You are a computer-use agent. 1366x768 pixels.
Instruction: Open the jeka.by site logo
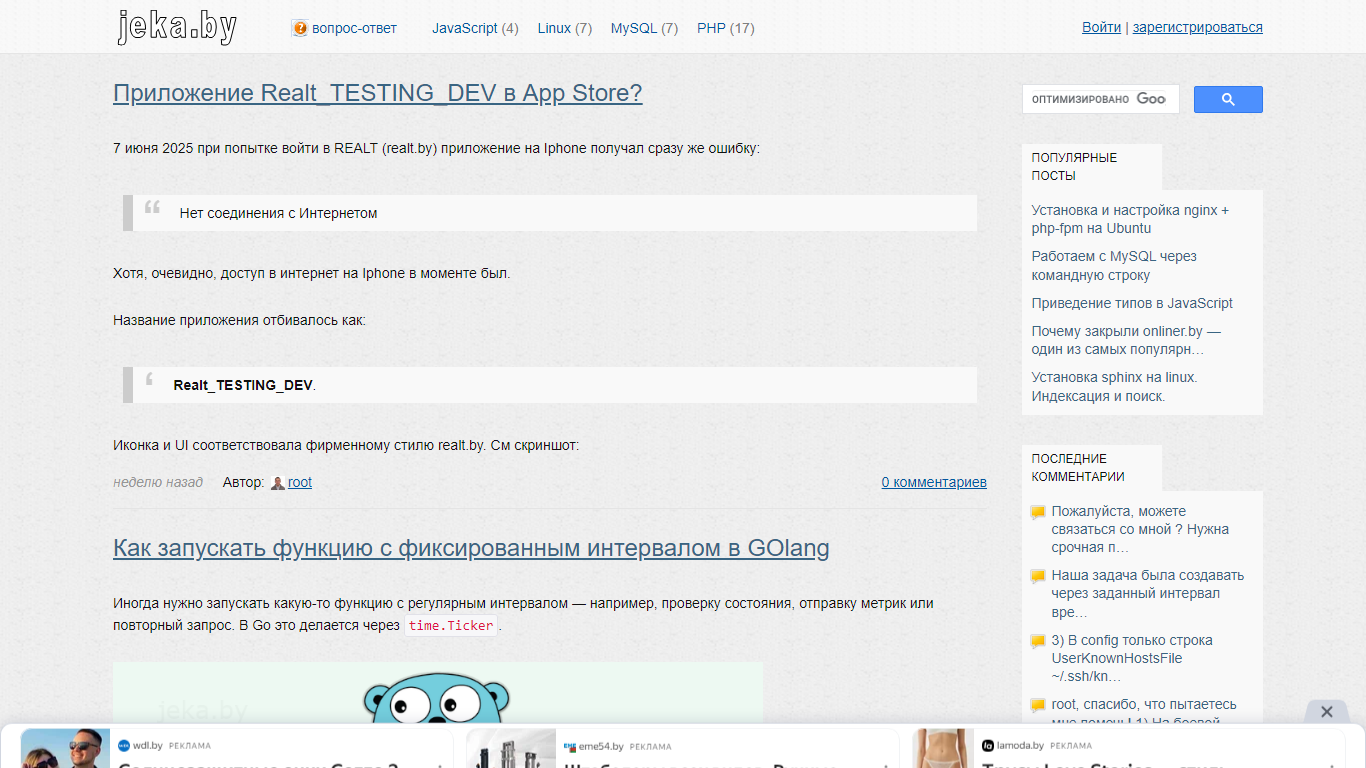[x=177, y=27]
